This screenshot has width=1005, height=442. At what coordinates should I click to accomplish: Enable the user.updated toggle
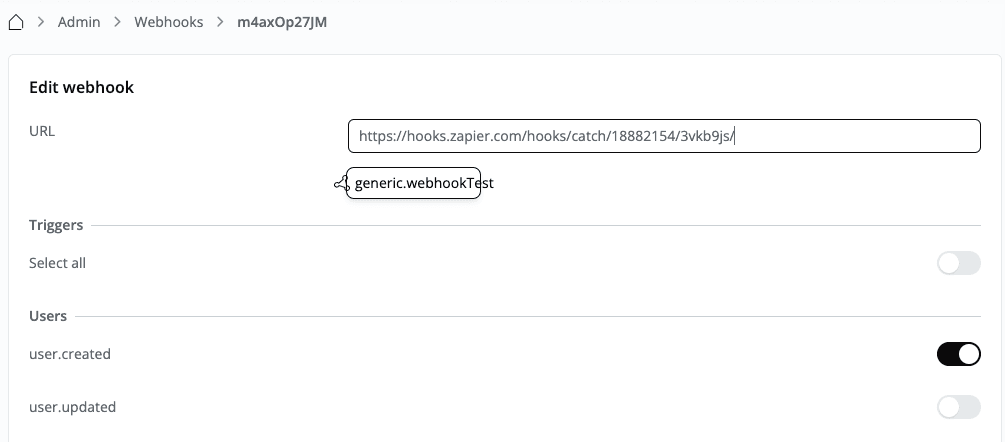(x=958, y=407)
